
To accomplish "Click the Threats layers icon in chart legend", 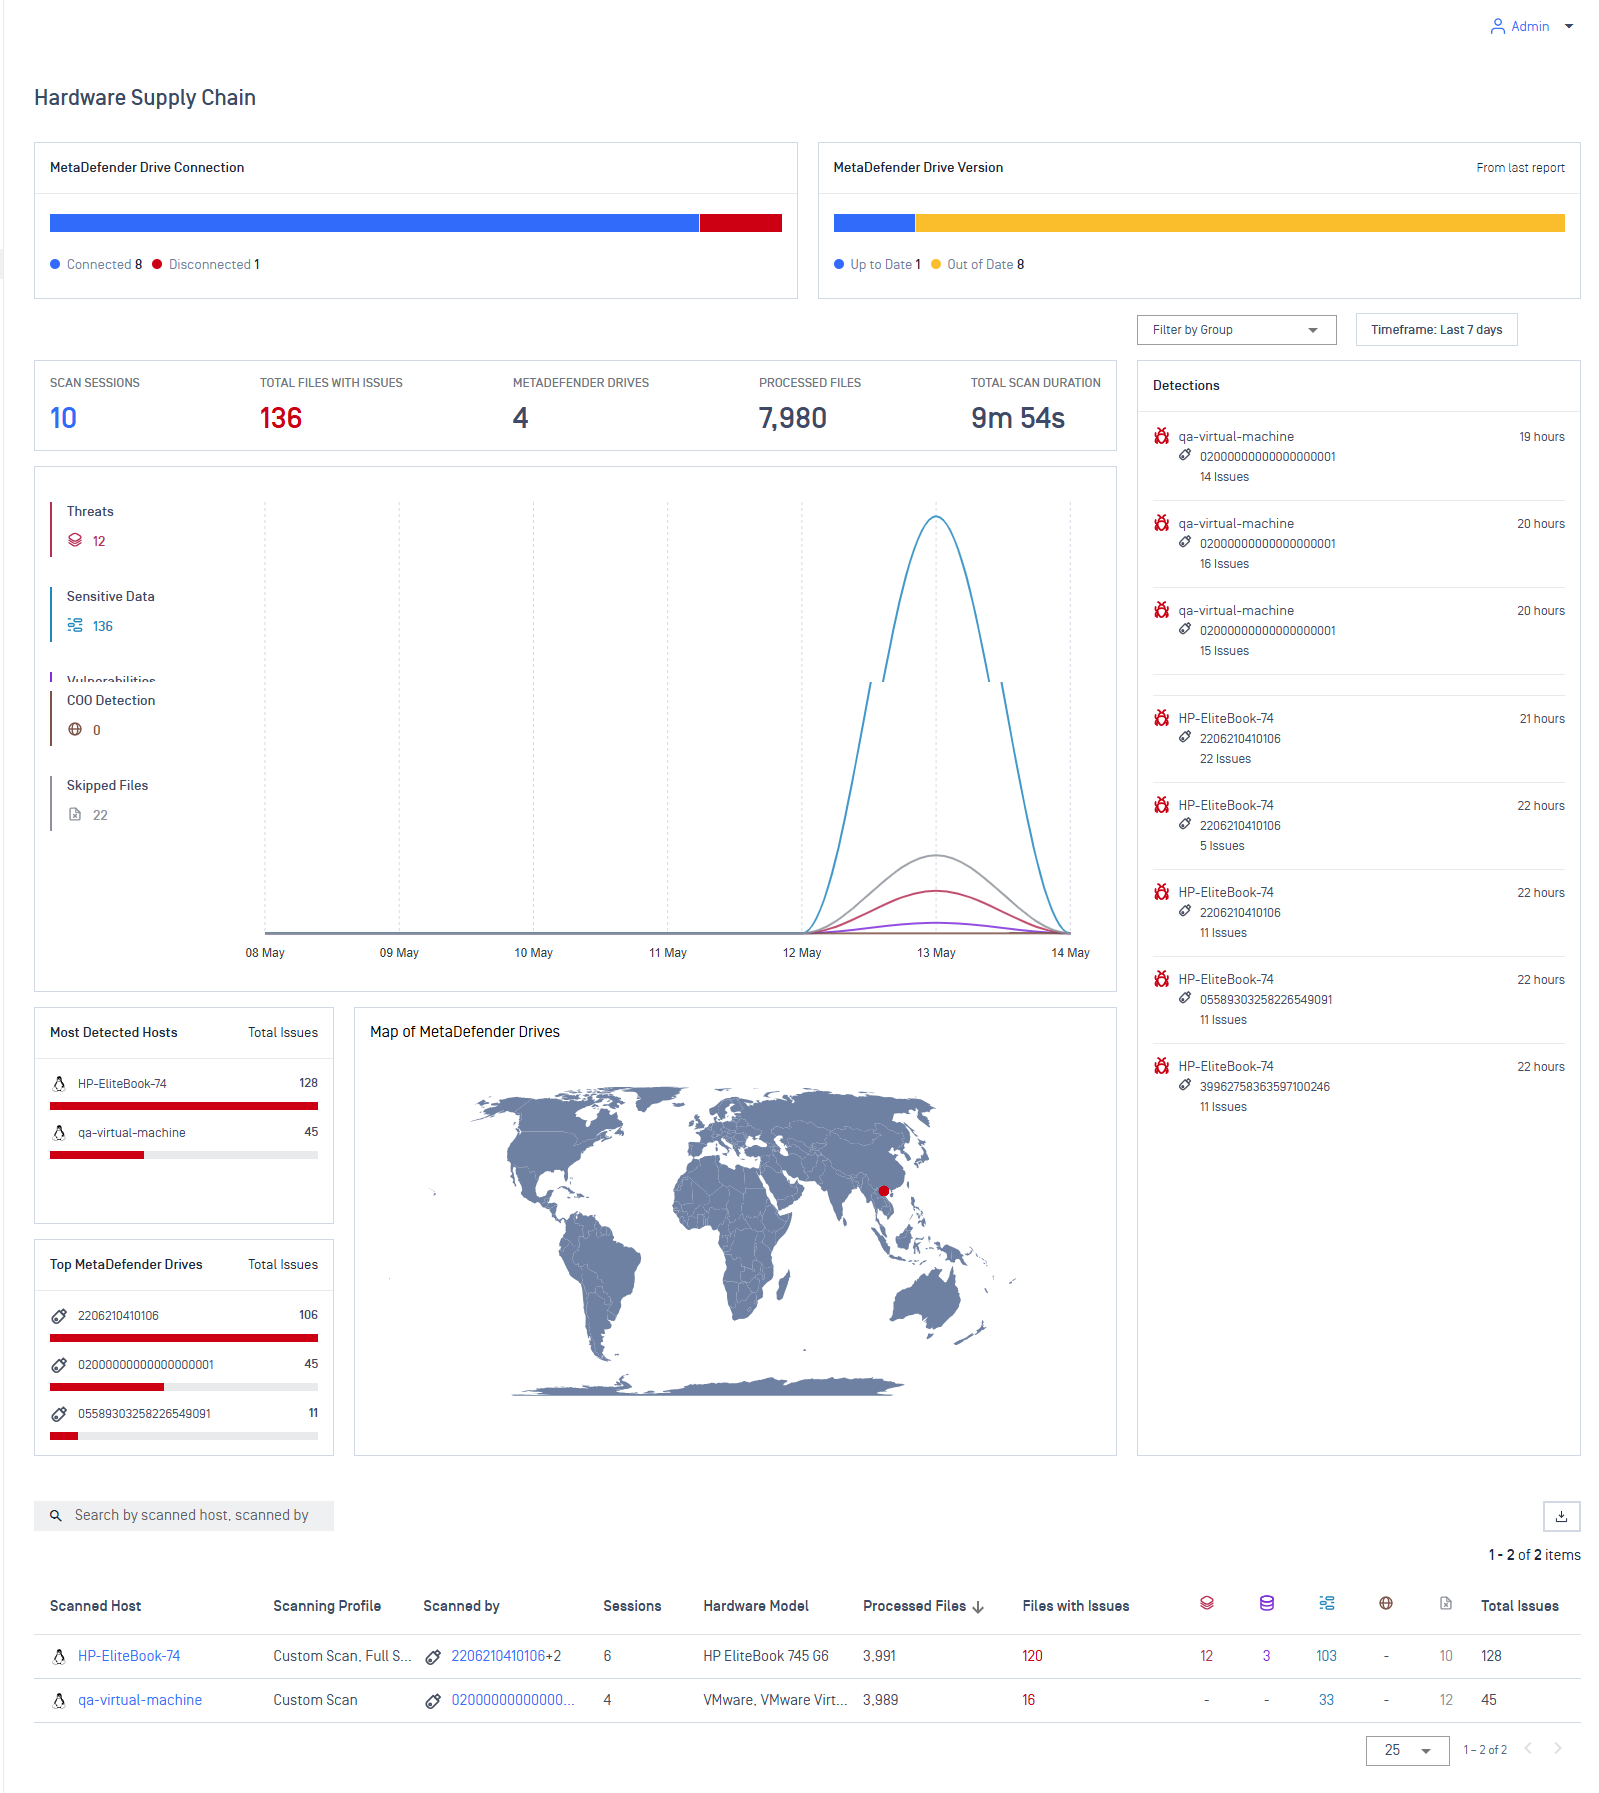I will 75,541.
